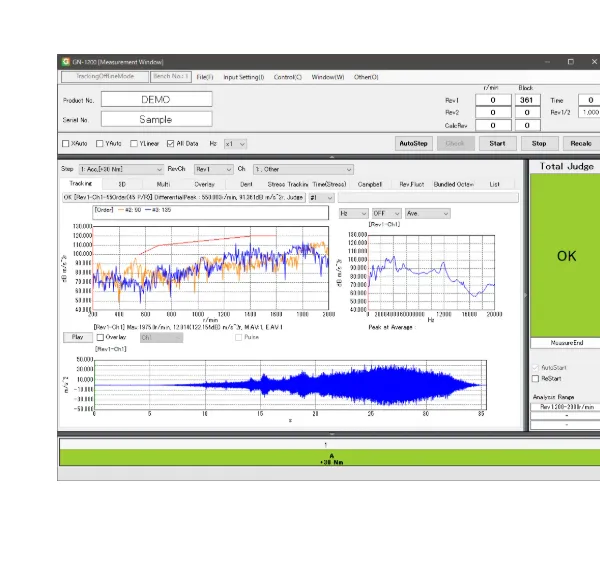The height and width of the screenshot is (583, 600).
Task: Click the Analysis Range Rev1 200-2000r/min field
Action: tap(566, 407)
